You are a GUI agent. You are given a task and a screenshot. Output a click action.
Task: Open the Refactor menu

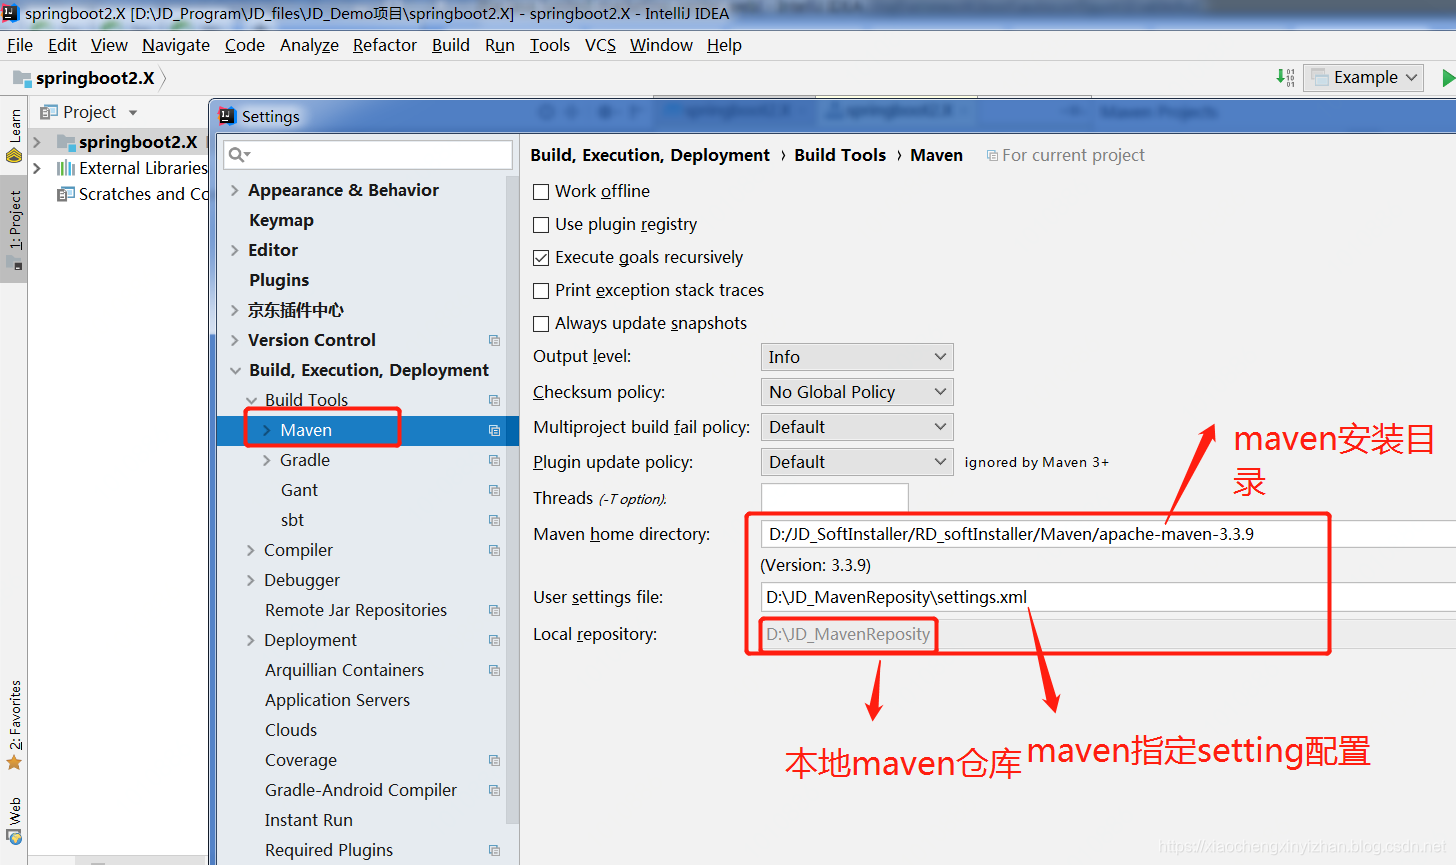pyautogui.click(x=385, y=45)
